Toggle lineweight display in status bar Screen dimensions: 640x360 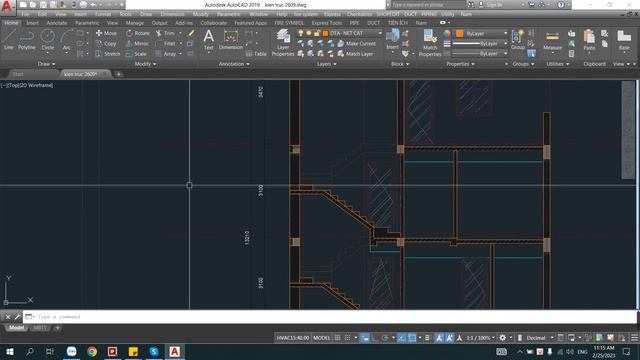pos(427,338)
